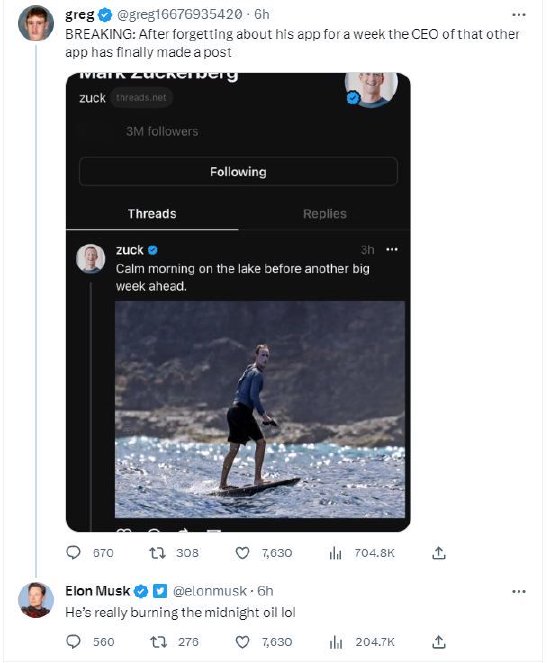The width and height of the screenshot is (550, 663).
Task: Click the threads.net badge
Action: (x=141, y=98)
